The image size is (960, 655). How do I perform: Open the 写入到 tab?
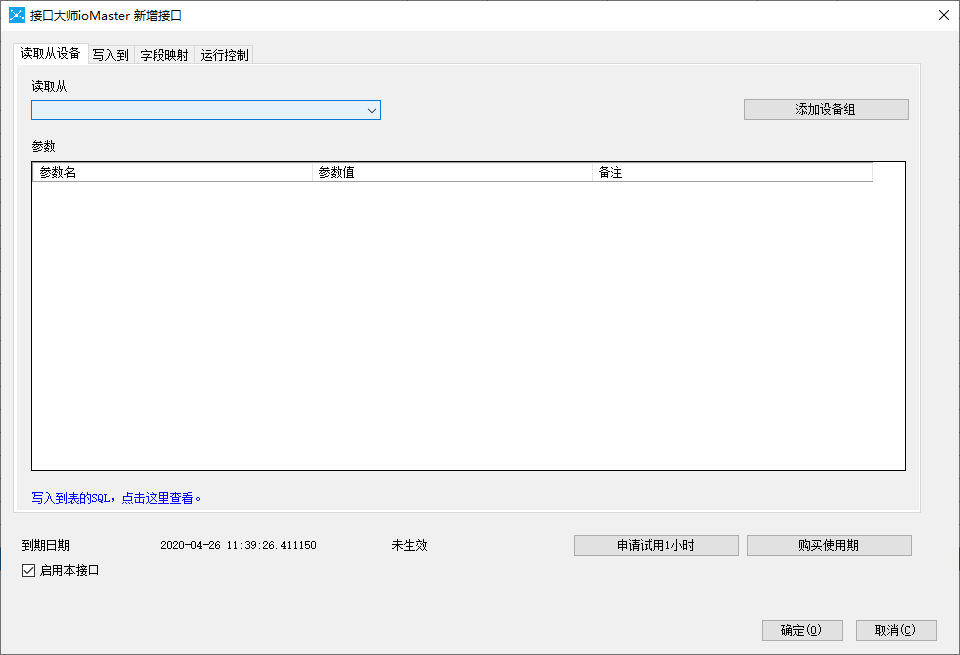click(110, 55)
